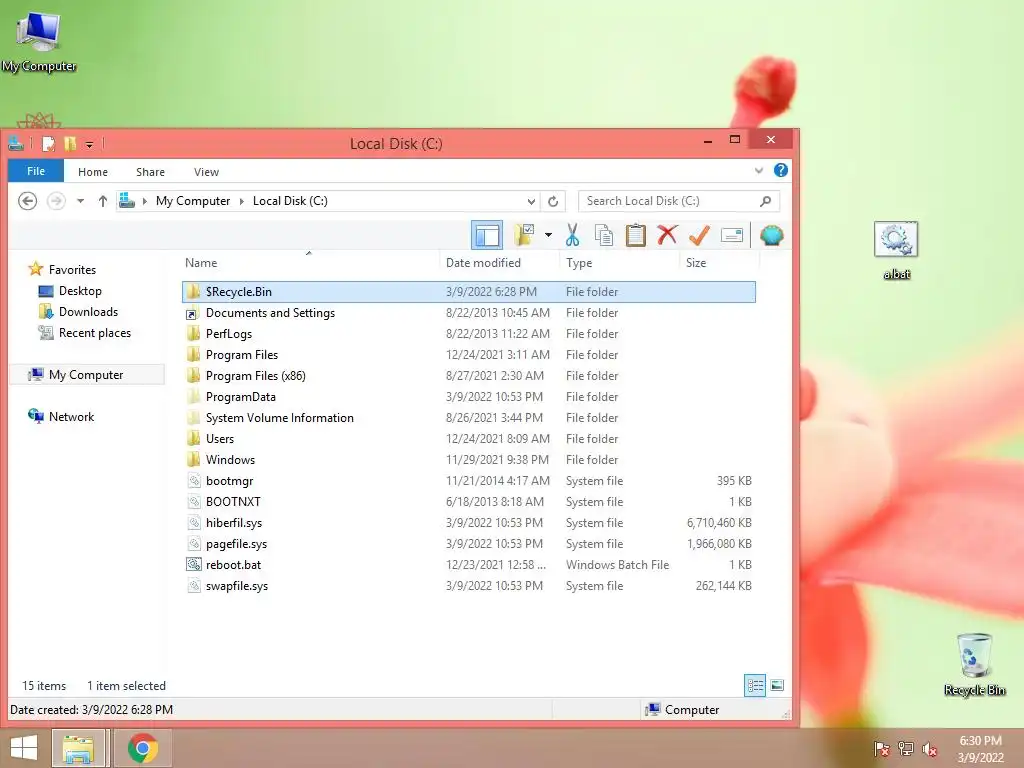Click the Search Local Disk (C:) field
This screenshot has width=1024, height=768.
coord(679,201)
